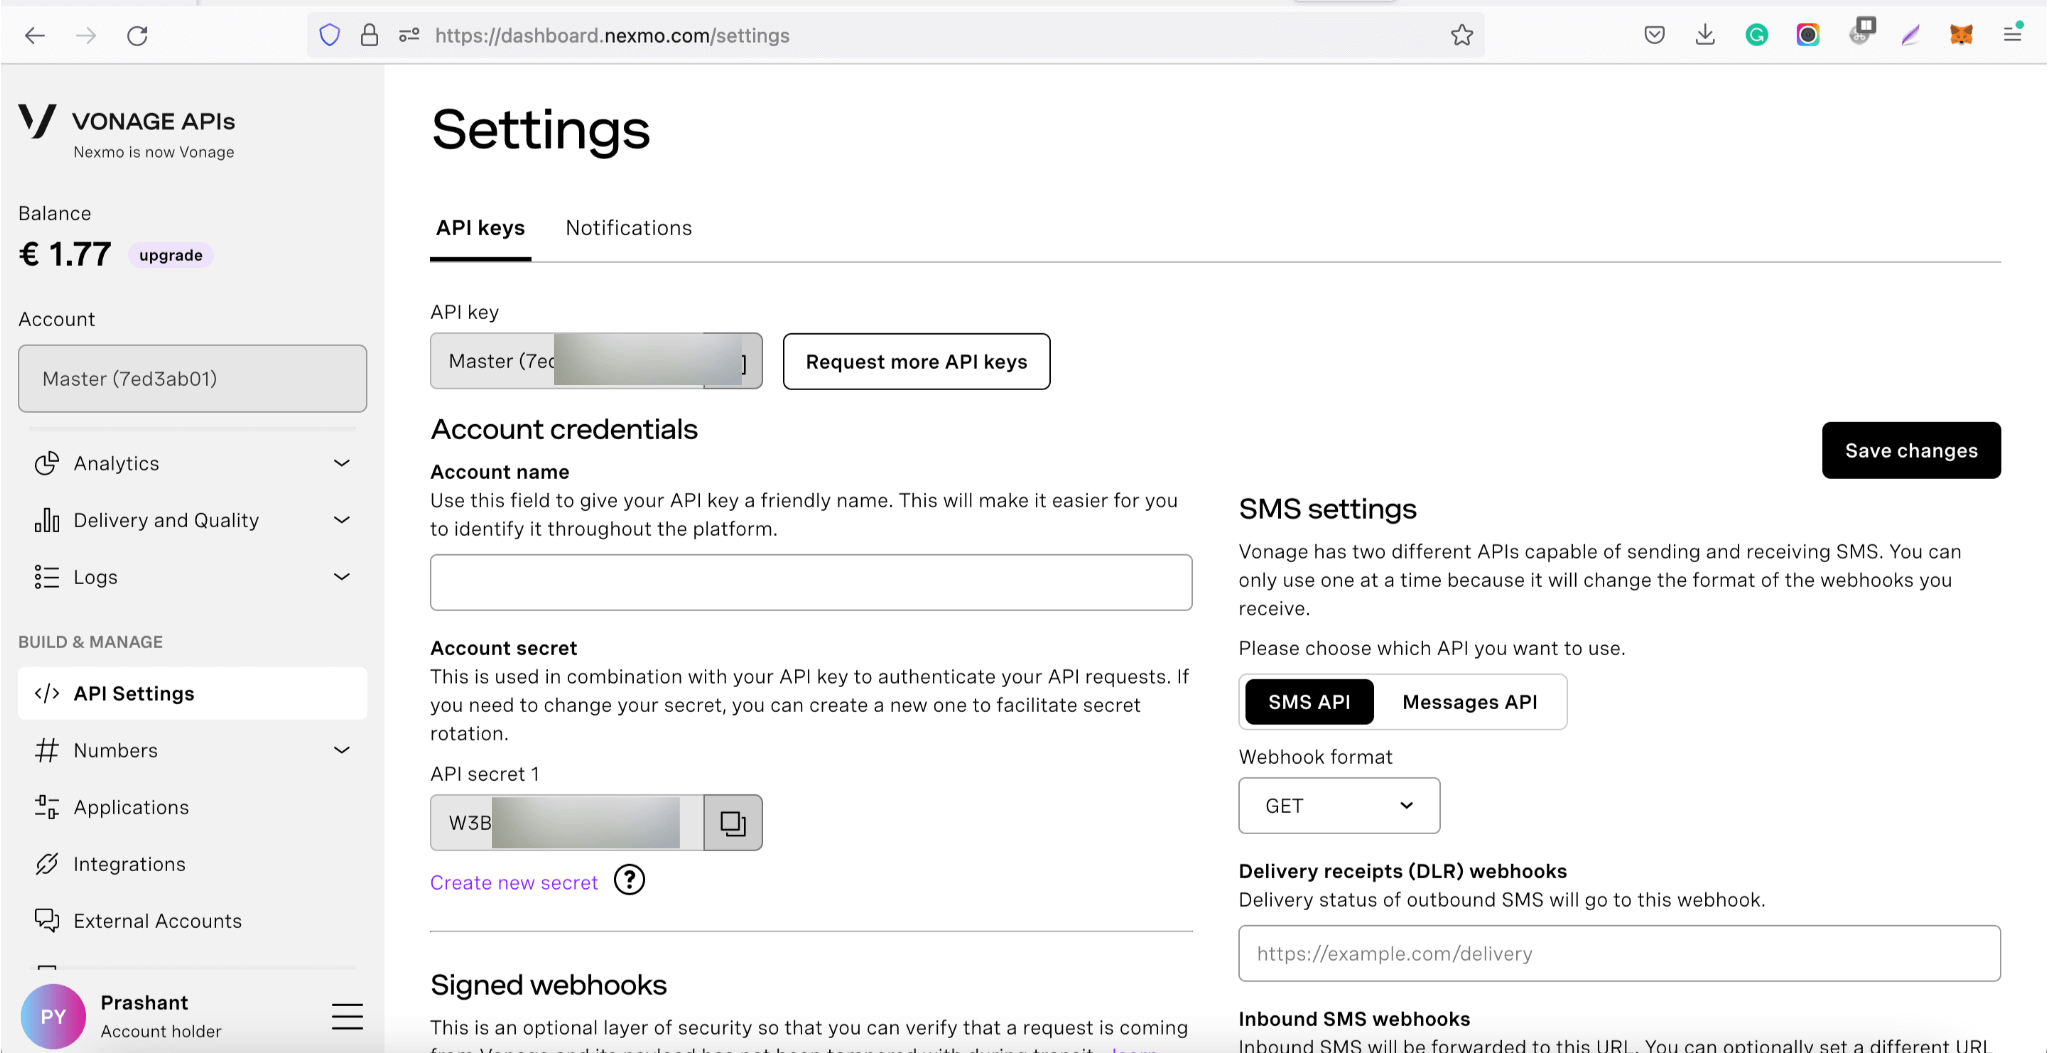Click the Vonage APIs logo
2048x1053 pixels.
point(37,123)
